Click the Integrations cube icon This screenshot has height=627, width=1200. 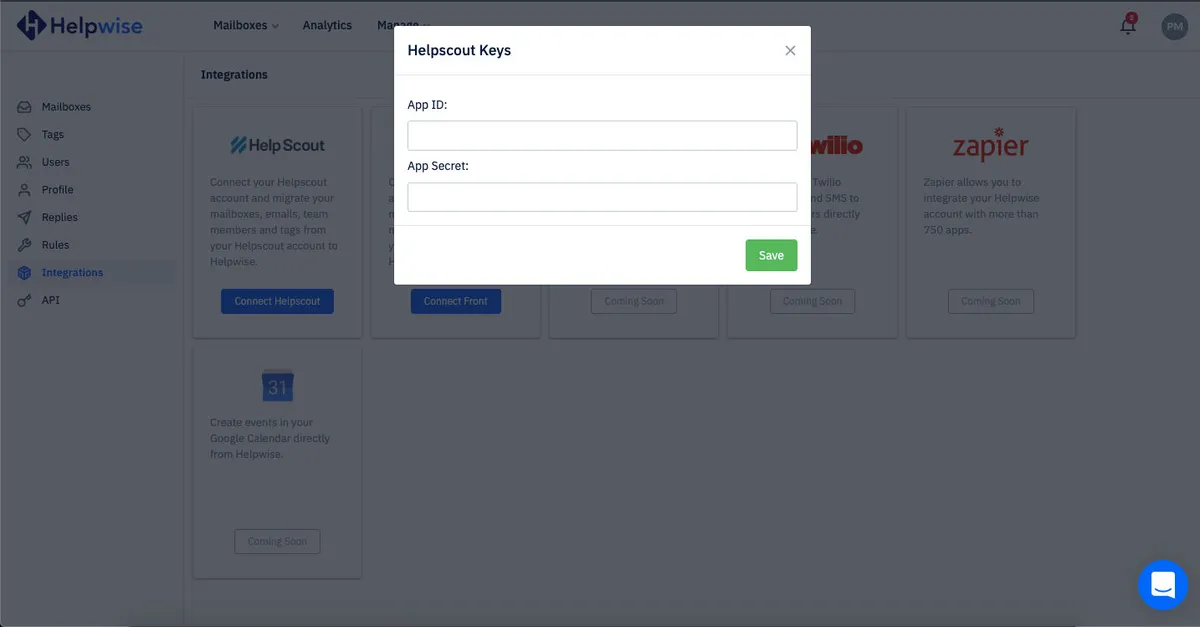coord(24,272)
